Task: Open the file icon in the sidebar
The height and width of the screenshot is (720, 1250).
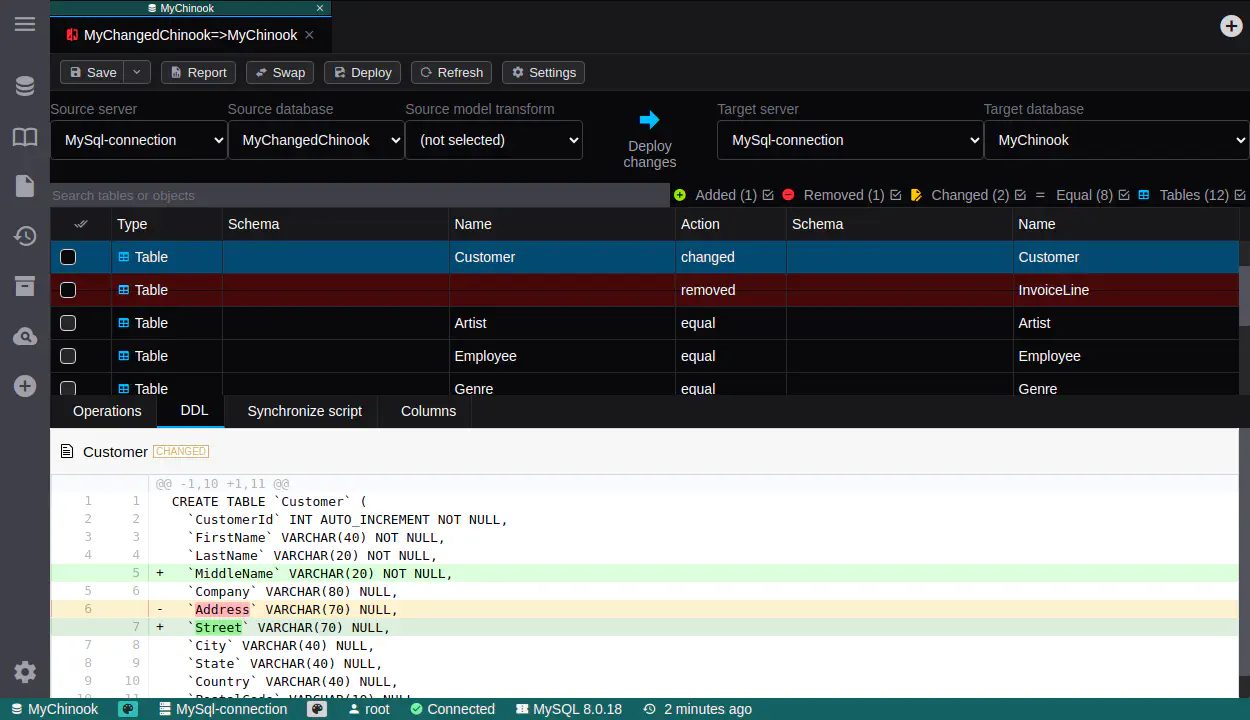Action: (x=25, y=186)
